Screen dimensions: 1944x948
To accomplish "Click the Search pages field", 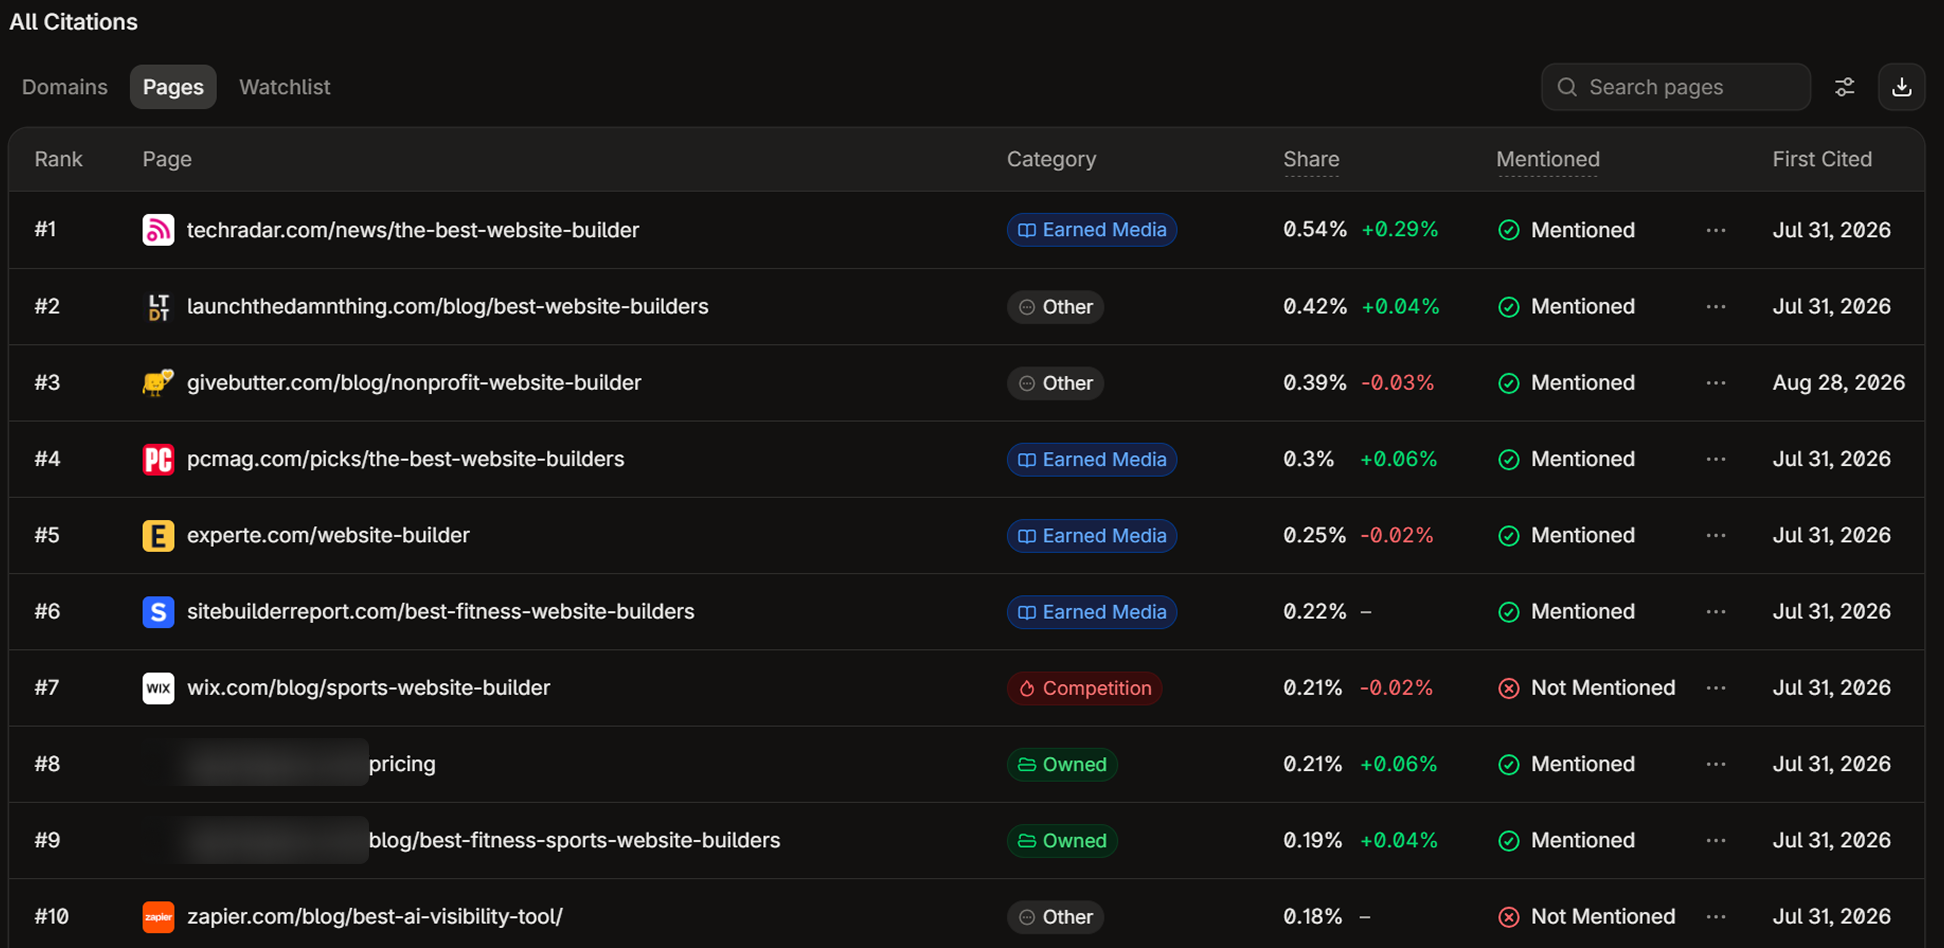I will pos(1676,87).
